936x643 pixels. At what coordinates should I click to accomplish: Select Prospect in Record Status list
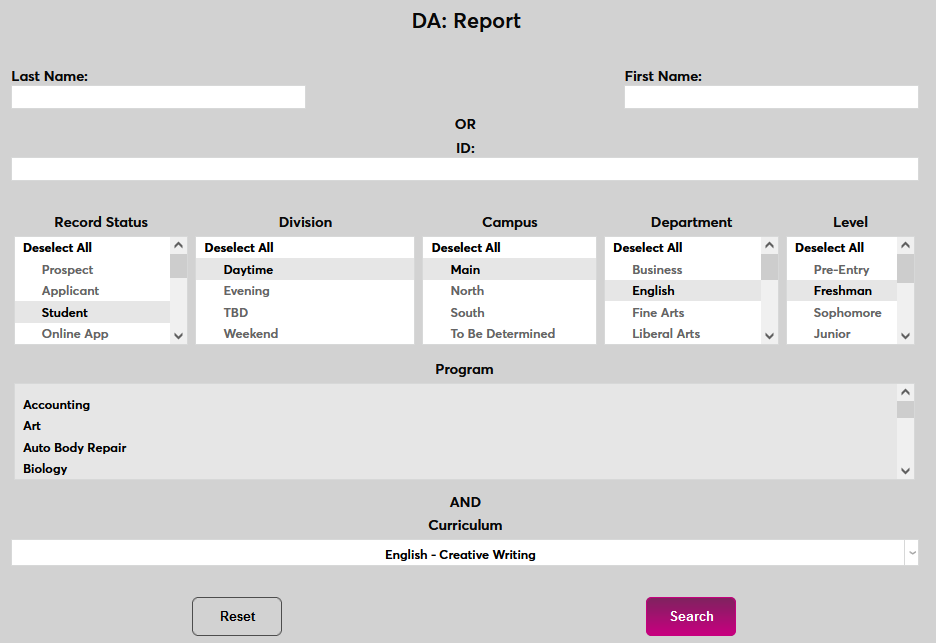67,270
